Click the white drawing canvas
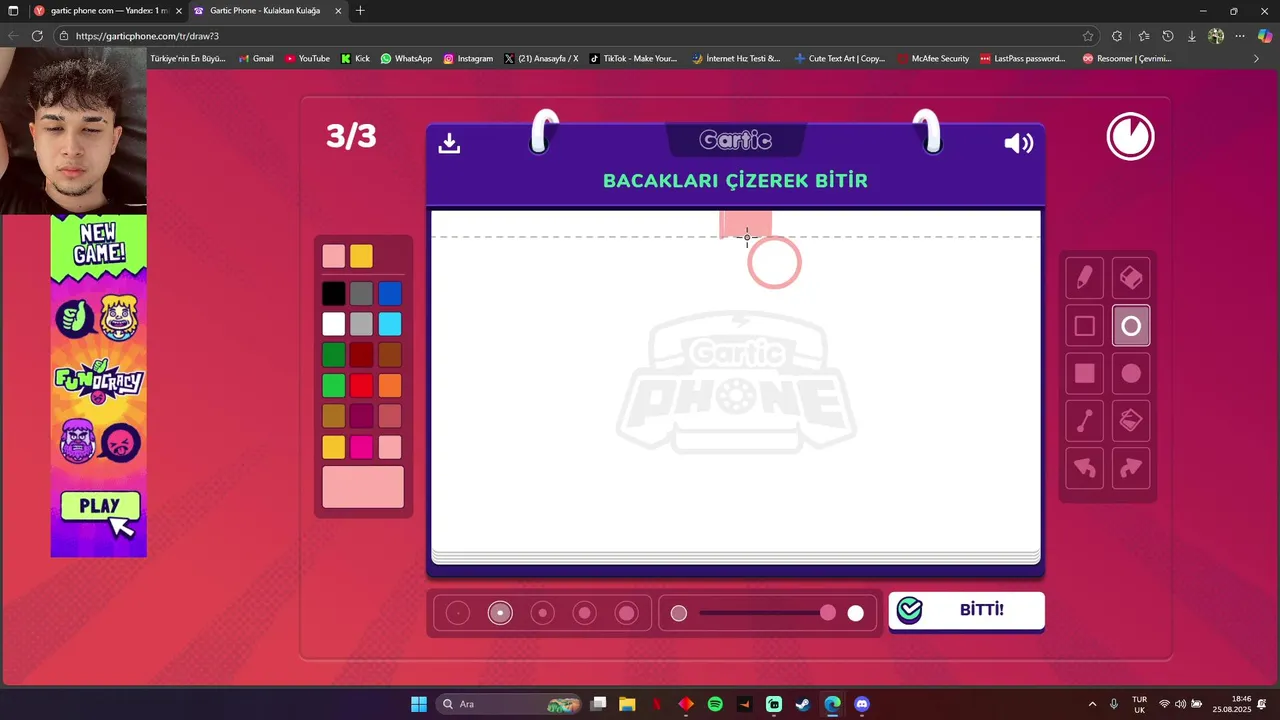The height and width of the screenshot is (720, 1280). 736,380
